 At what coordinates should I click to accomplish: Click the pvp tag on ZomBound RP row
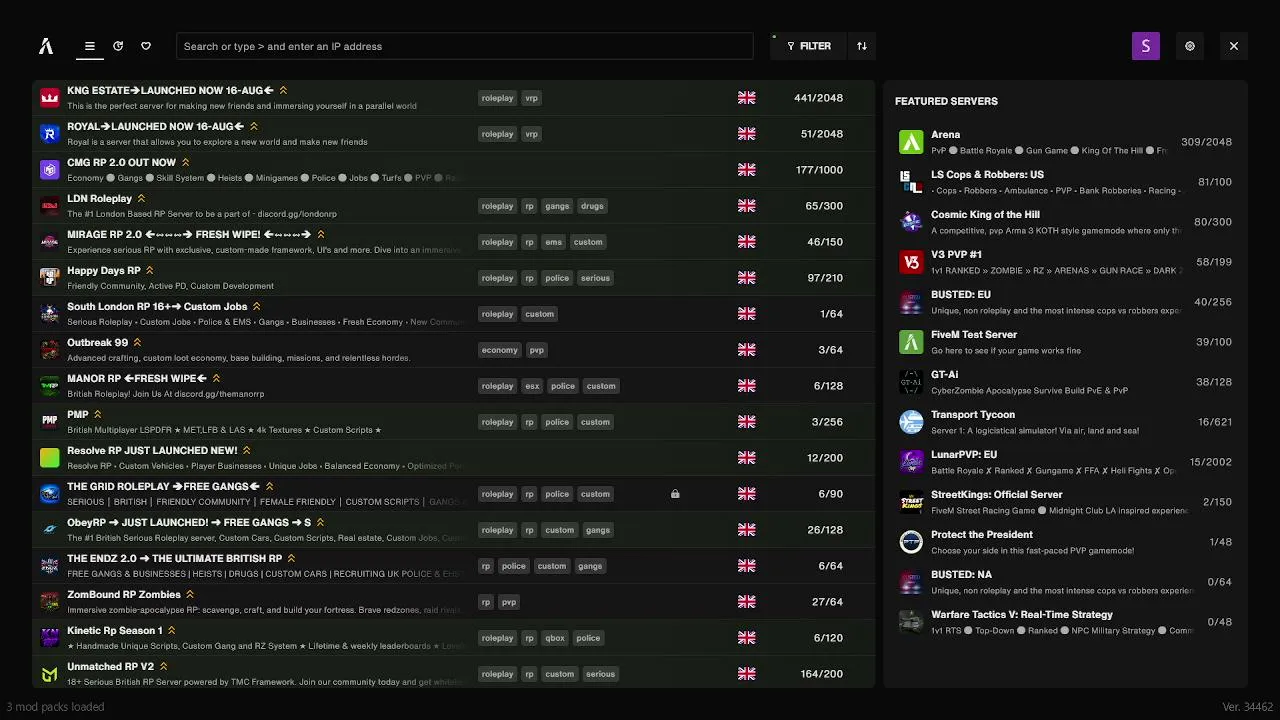[x=509, y=602]
